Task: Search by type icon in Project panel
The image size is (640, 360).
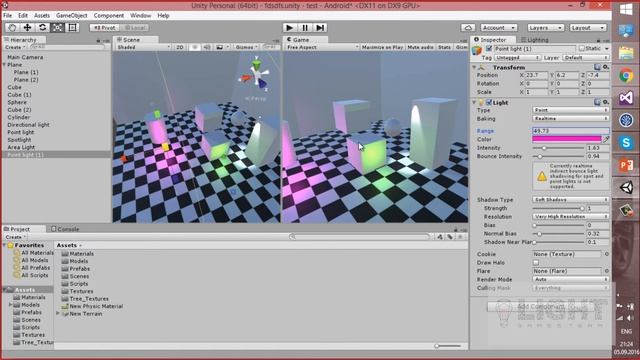Action: [x=440, y=237]
